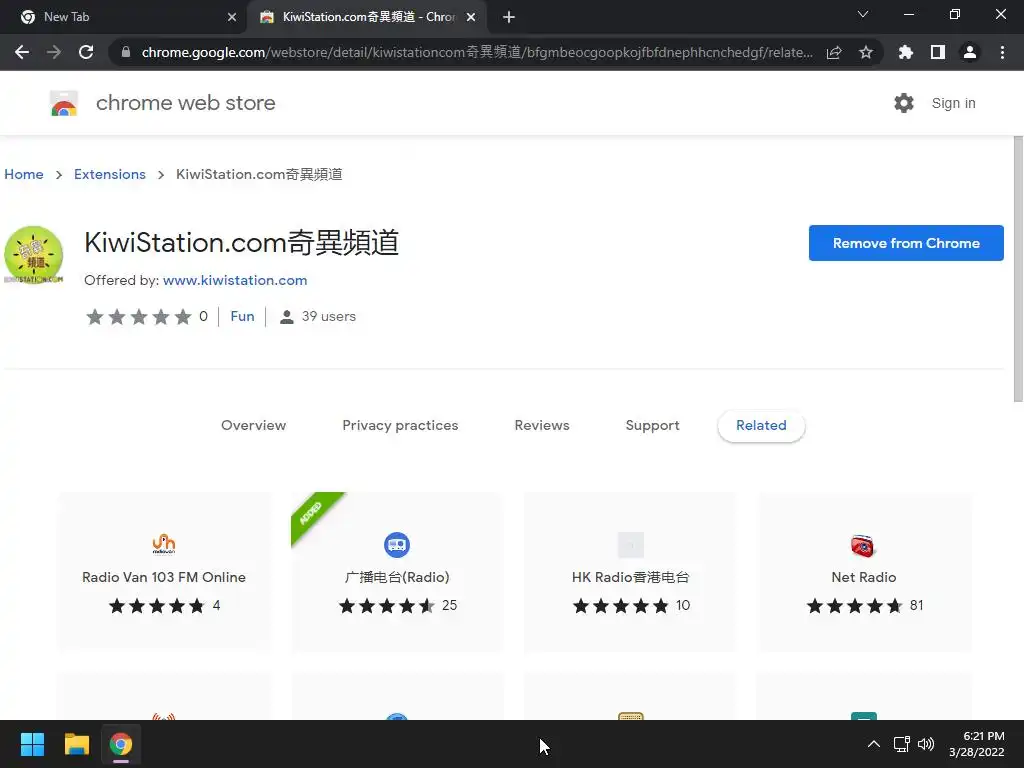Open the Overview tab
The height and width of the screenshot is (768, 1024).
(x=253, y=425)
